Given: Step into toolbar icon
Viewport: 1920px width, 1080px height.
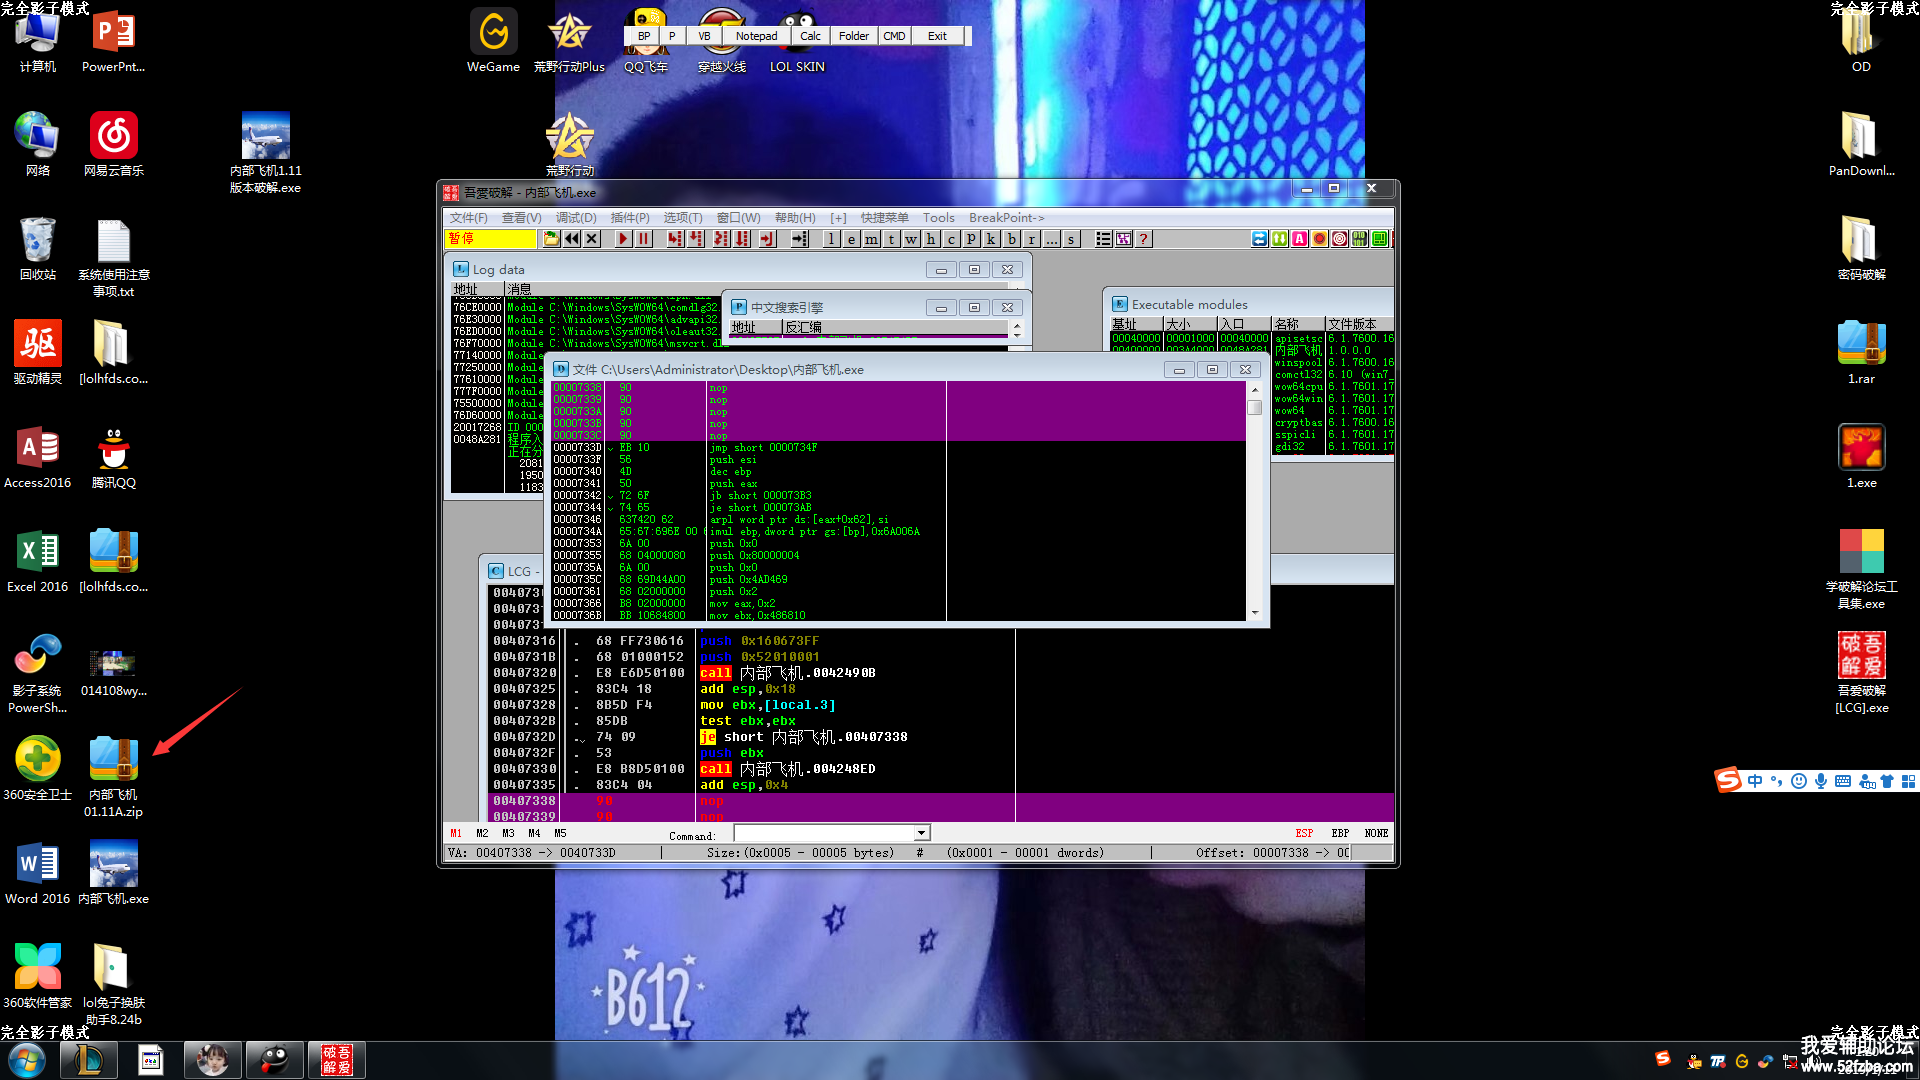Looking at the screenshot, I should [x=675, y=239].
